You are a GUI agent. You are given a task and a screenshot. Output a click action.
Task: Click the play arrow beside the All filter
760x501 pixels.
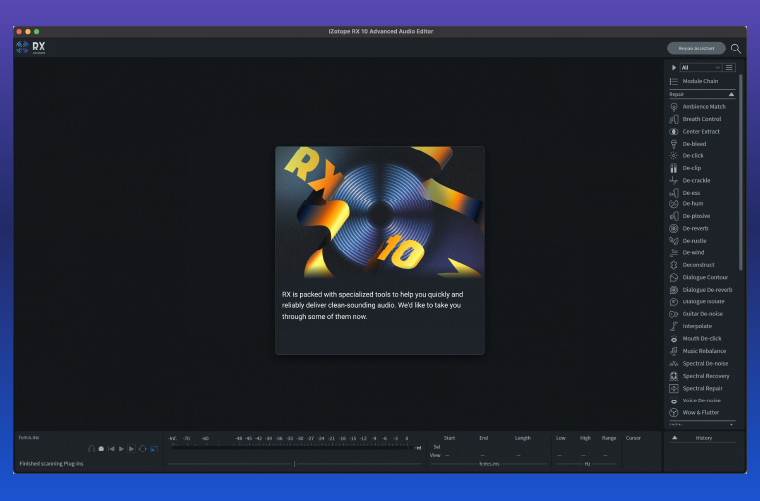[x=674, y=67]
